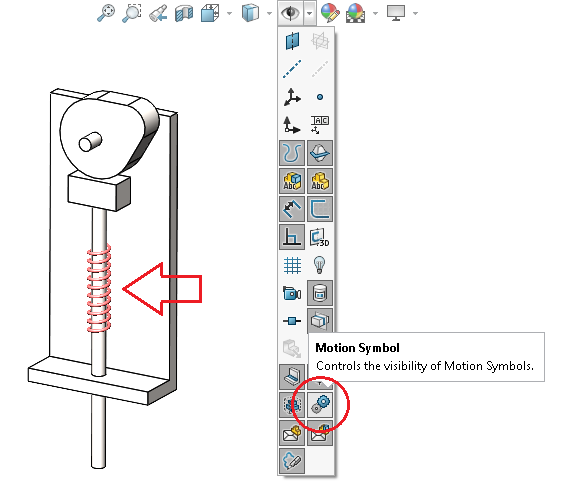Toggle View Lights lightbulb icon
The width and height of the screenshot is (563, 497).
pos(320,265)
